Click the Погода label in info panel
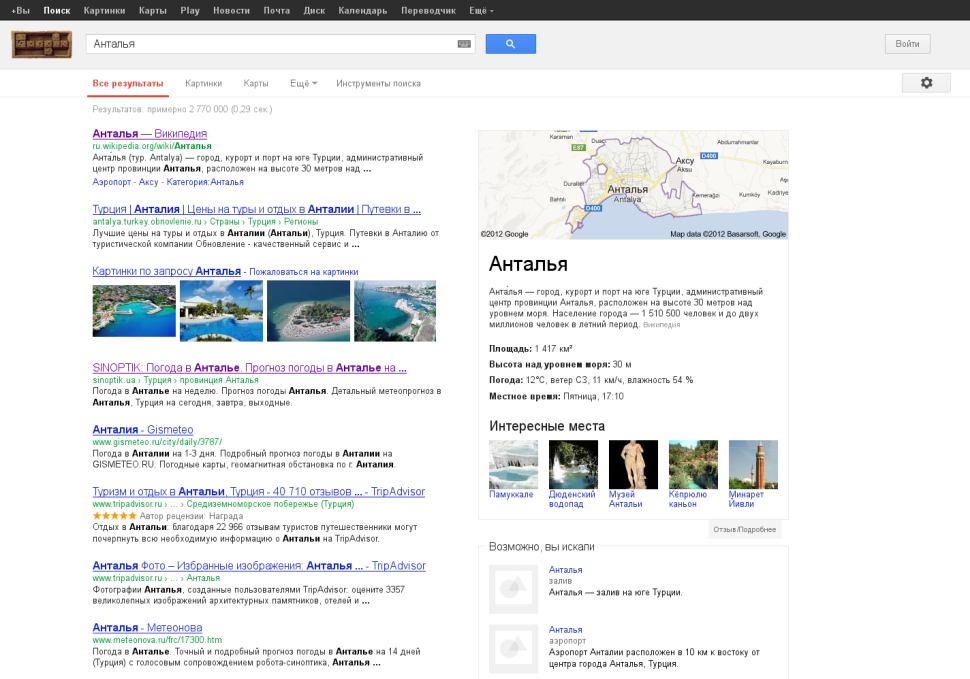This screenshot has width=970, height=679. (x=505, y=380)
